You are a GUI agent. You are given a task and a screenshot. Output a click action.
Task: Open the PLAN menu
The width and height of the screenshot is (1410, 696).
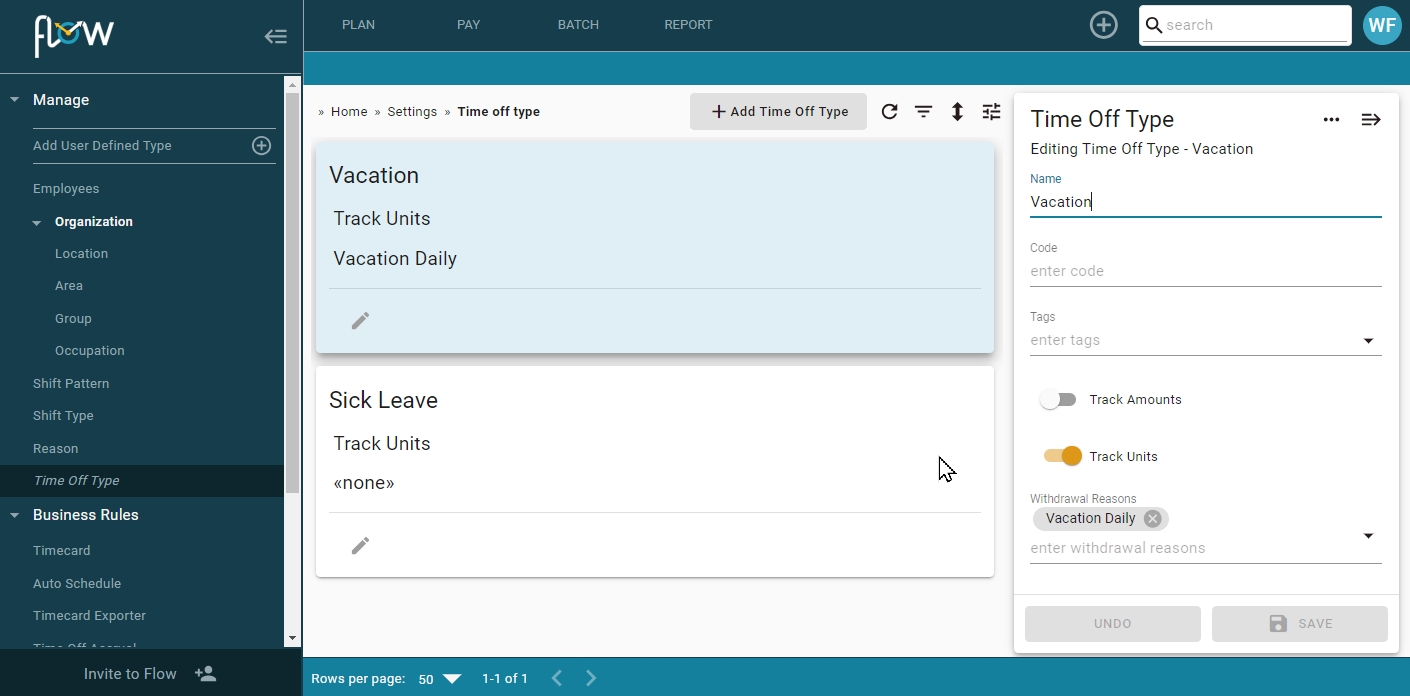[x=358, y=25]
